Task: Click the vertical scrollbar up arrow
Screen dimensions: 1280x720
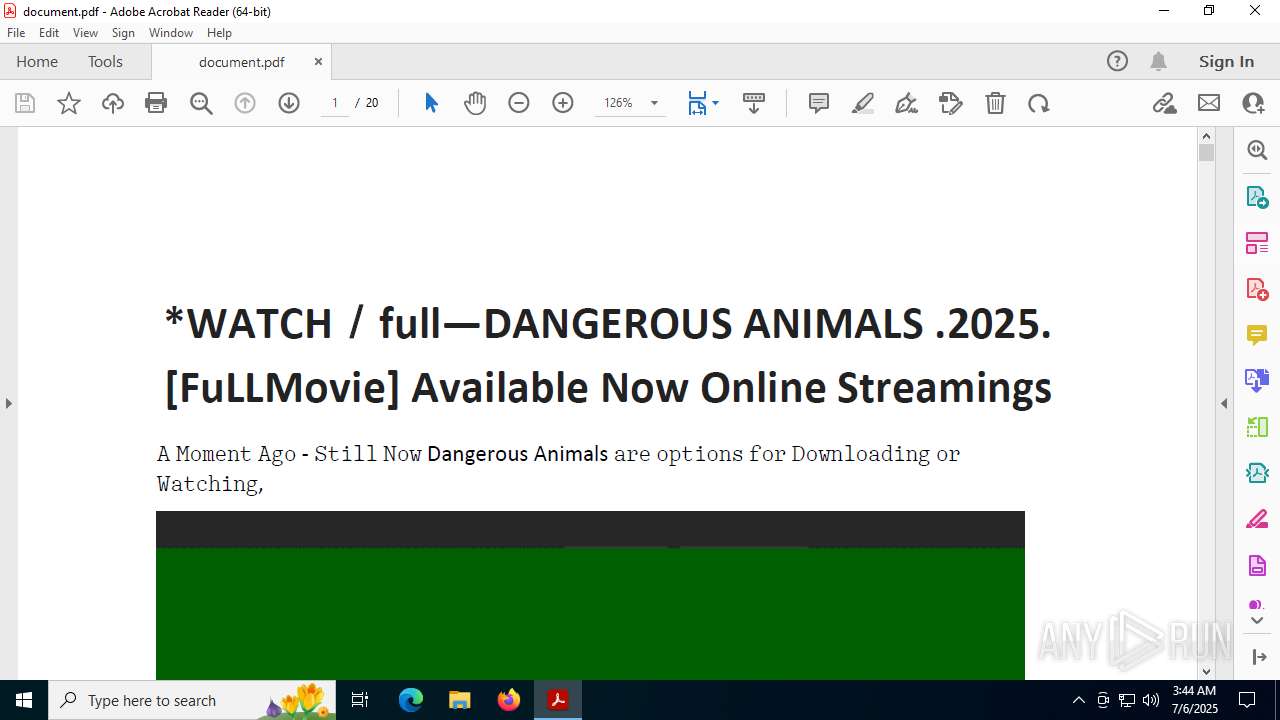Action: pyautogui.click(x=1206, y=136)
